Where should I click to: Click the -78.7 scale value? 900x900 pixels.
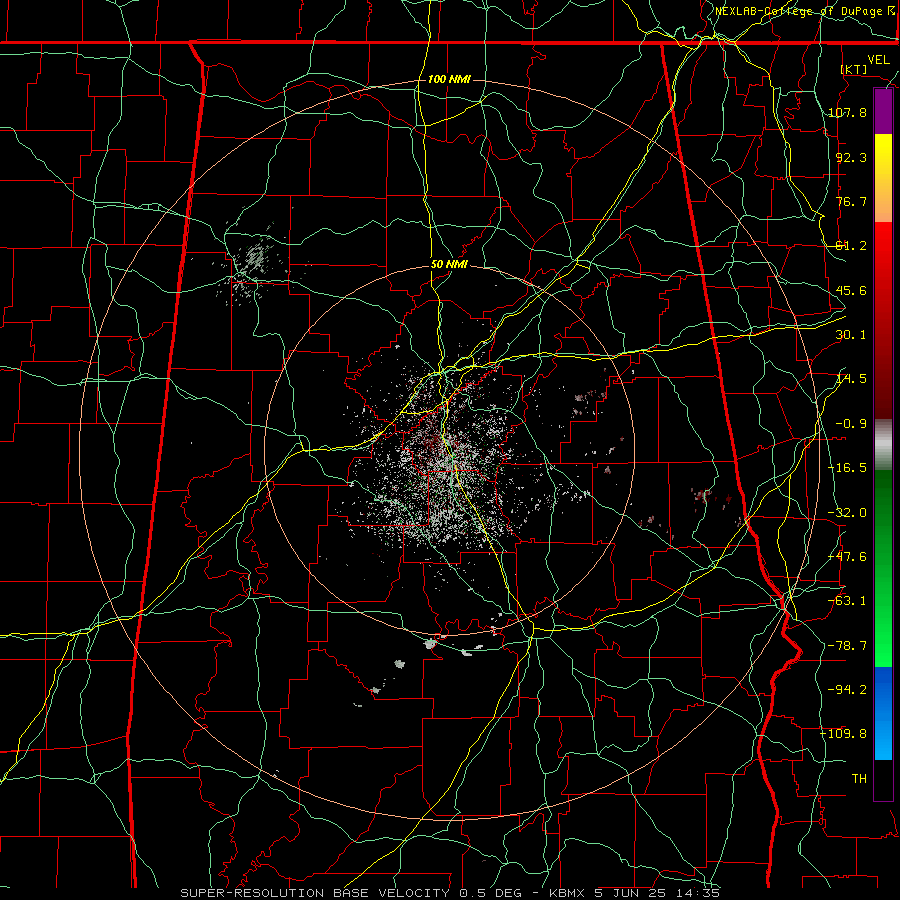click(x=847, y=646)
